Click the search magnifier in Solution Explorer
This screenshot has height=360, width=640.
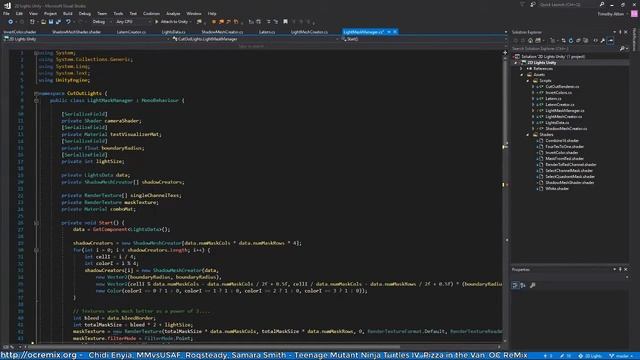[x=622, y=49]
